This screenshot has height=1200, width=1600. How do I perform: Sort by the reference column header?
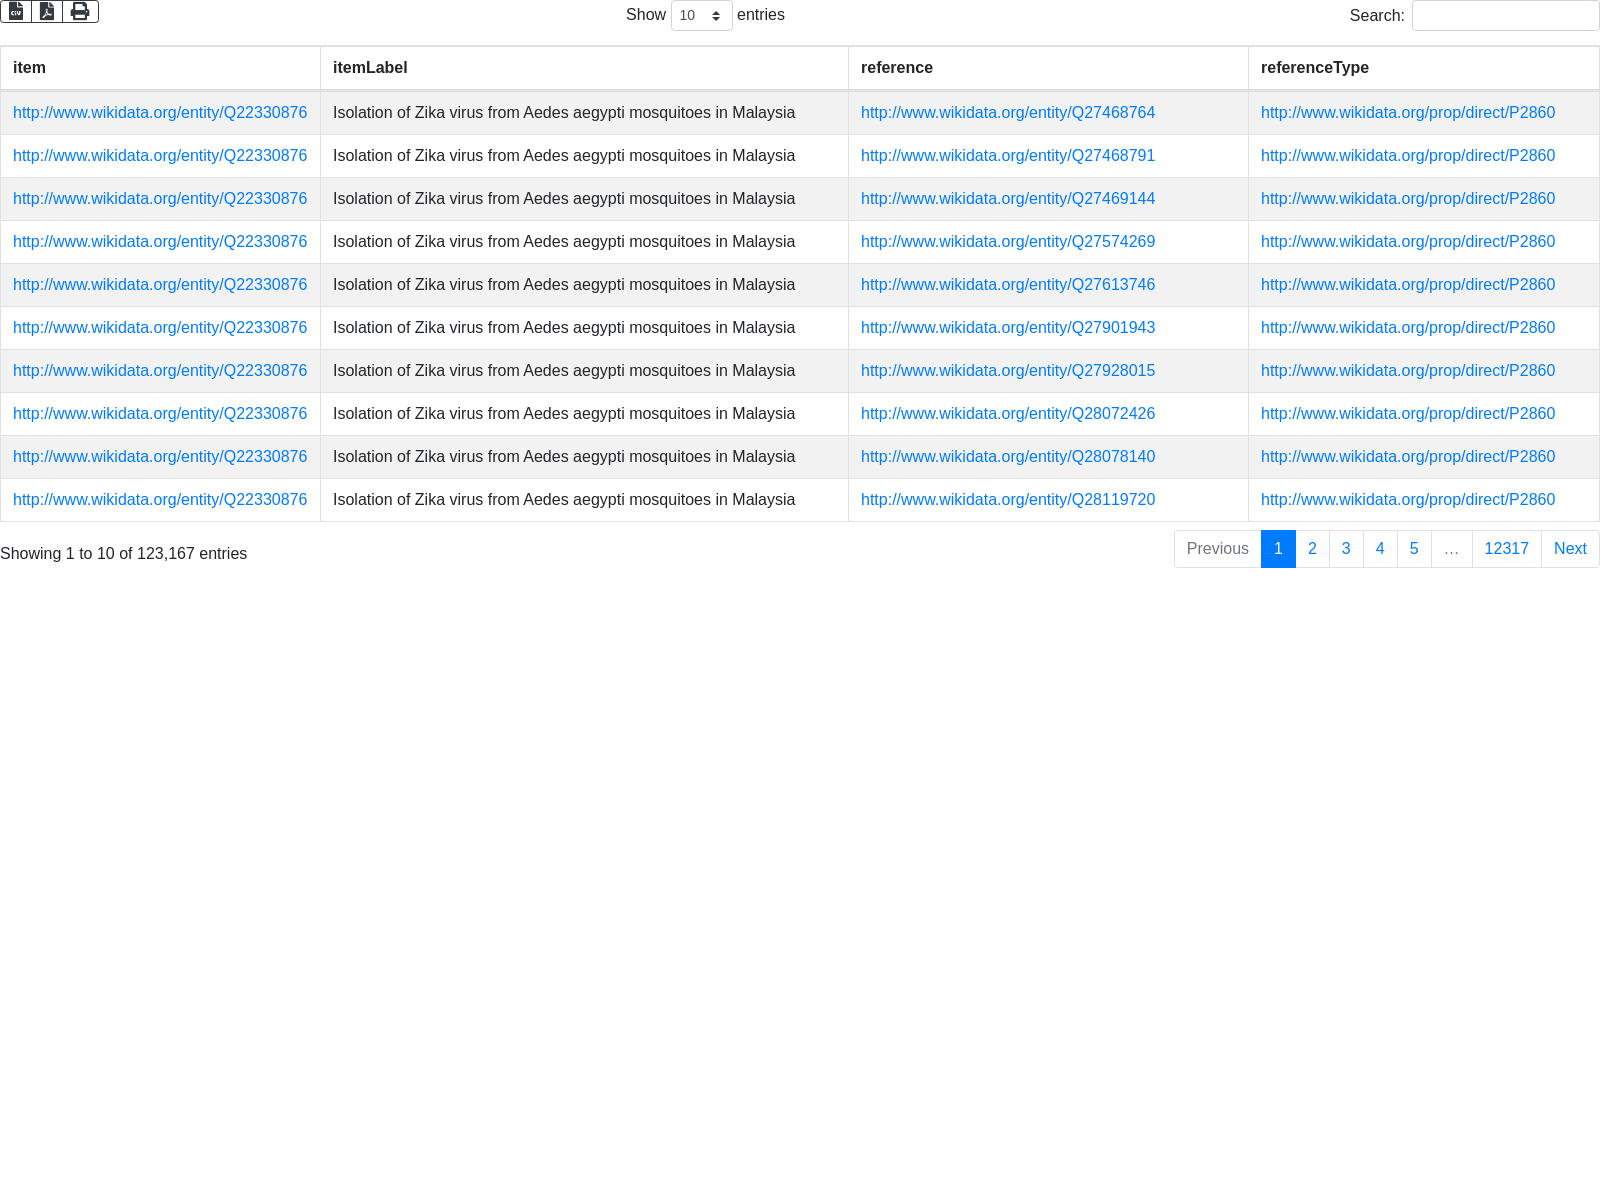pos(1048,68)
